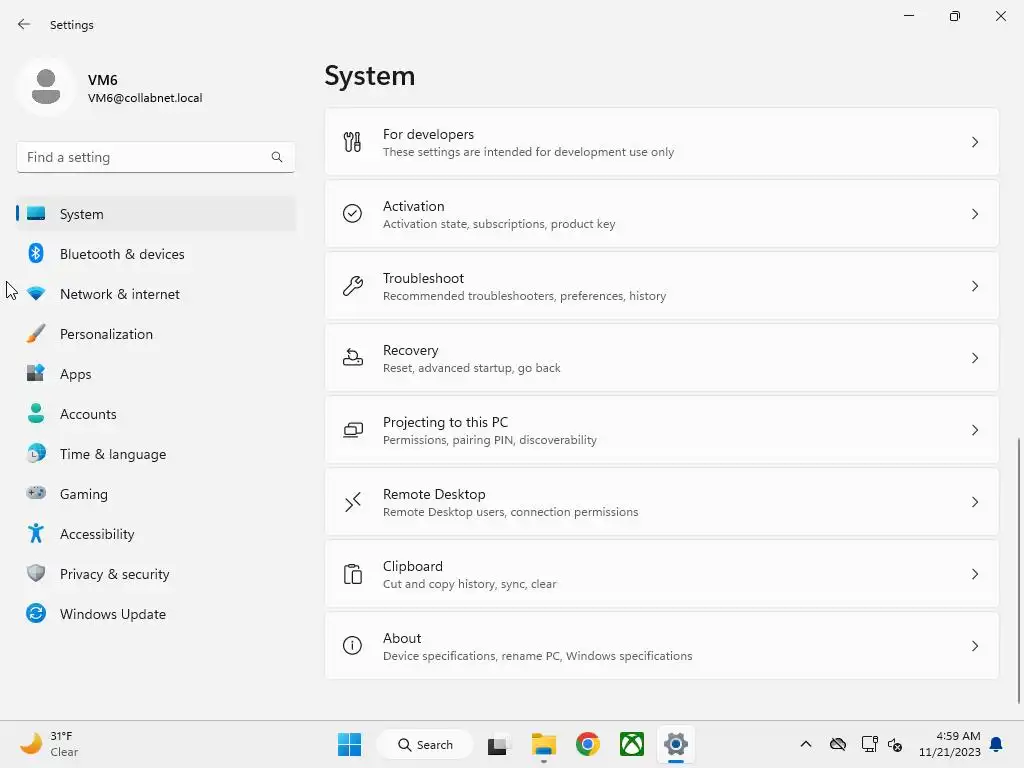Viewport: 1024px width, 768px height.
Task: Click the back arrow beside Settings title
Action: pyautogui.click(x=24, y=24)
